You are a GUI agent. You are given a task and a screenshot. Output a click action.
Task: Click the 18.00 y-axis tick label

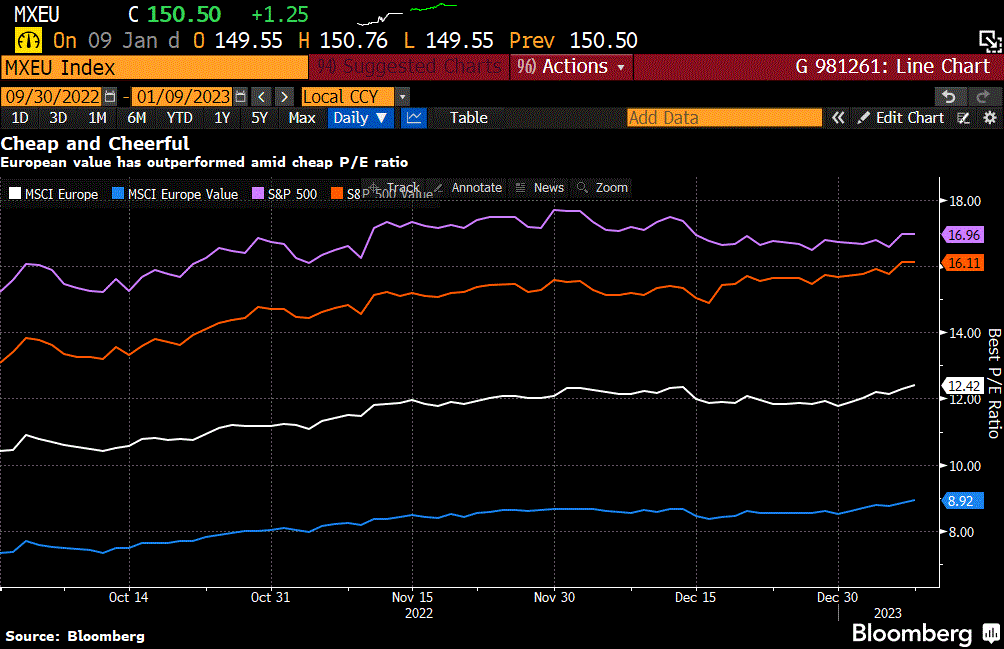pyautogui.click(x=965, y=201)
